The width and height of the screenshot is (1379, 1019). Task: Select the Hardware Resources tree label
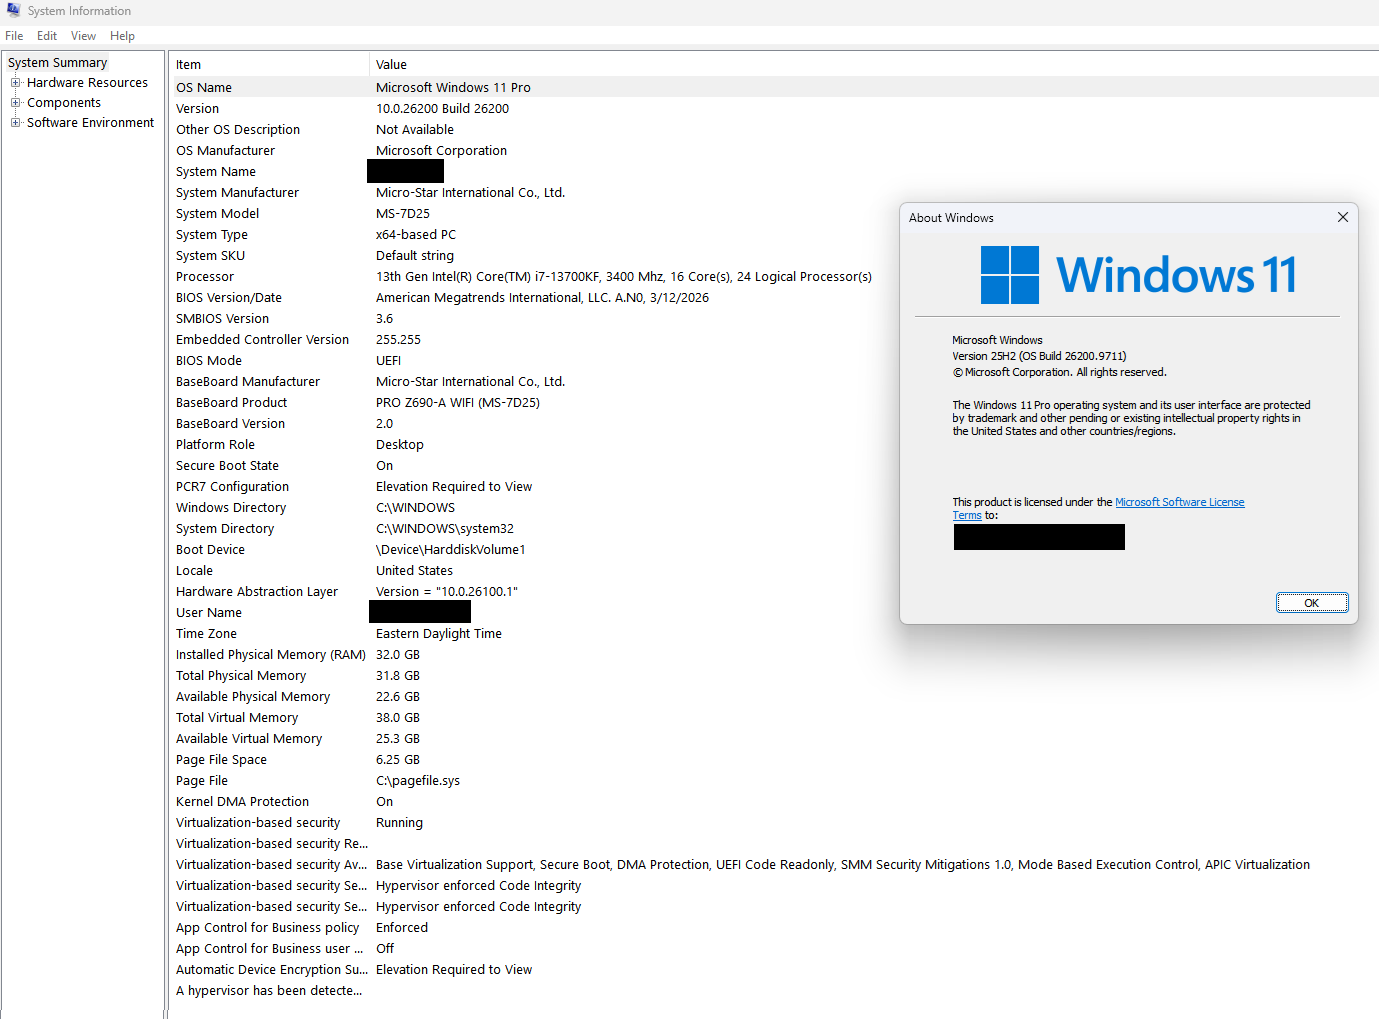click(x=87, y=83)
